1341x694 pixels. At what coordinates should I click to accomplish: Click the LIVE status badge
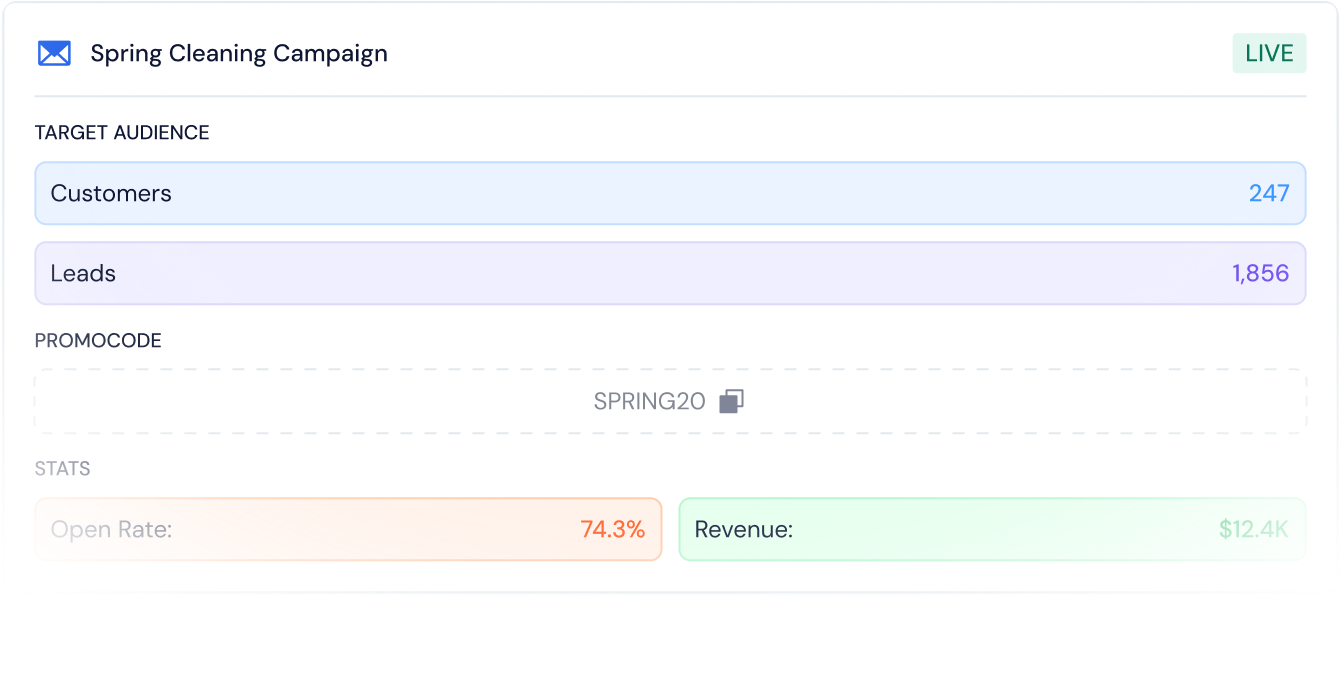1269,53
